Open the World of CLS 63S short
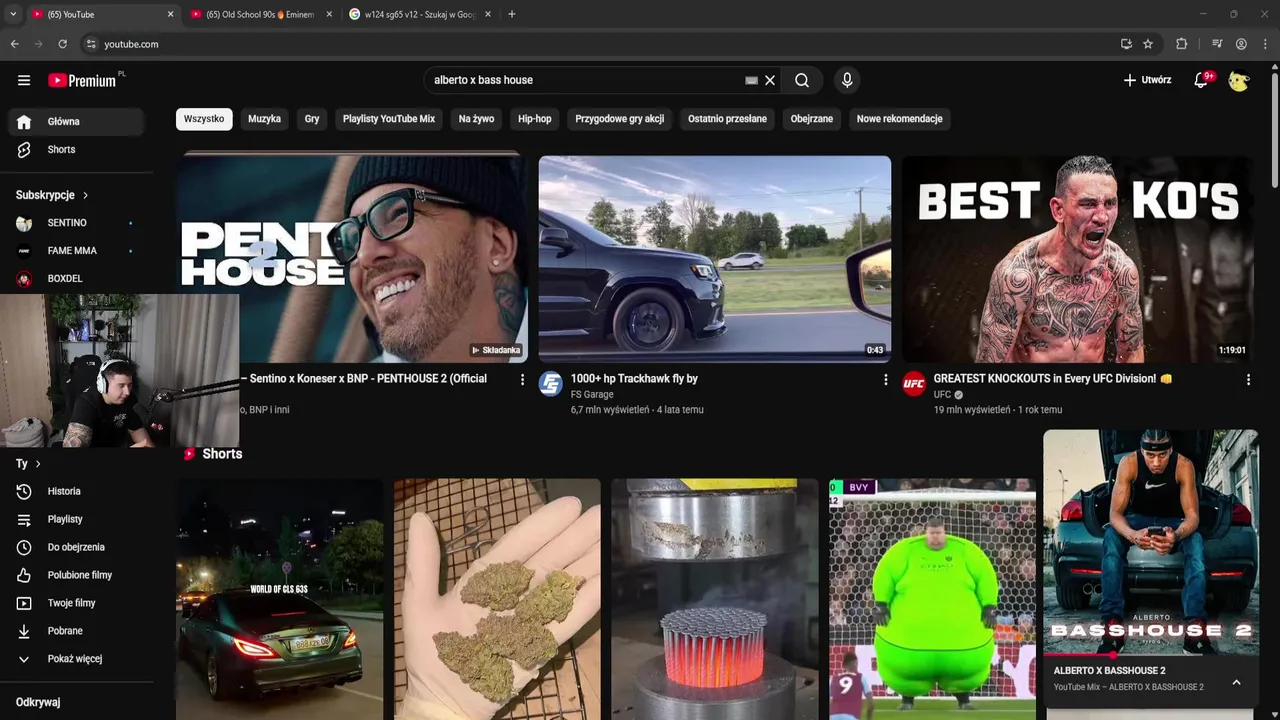The width and height of the screenshot is (1280, 720). pos(280,599)
